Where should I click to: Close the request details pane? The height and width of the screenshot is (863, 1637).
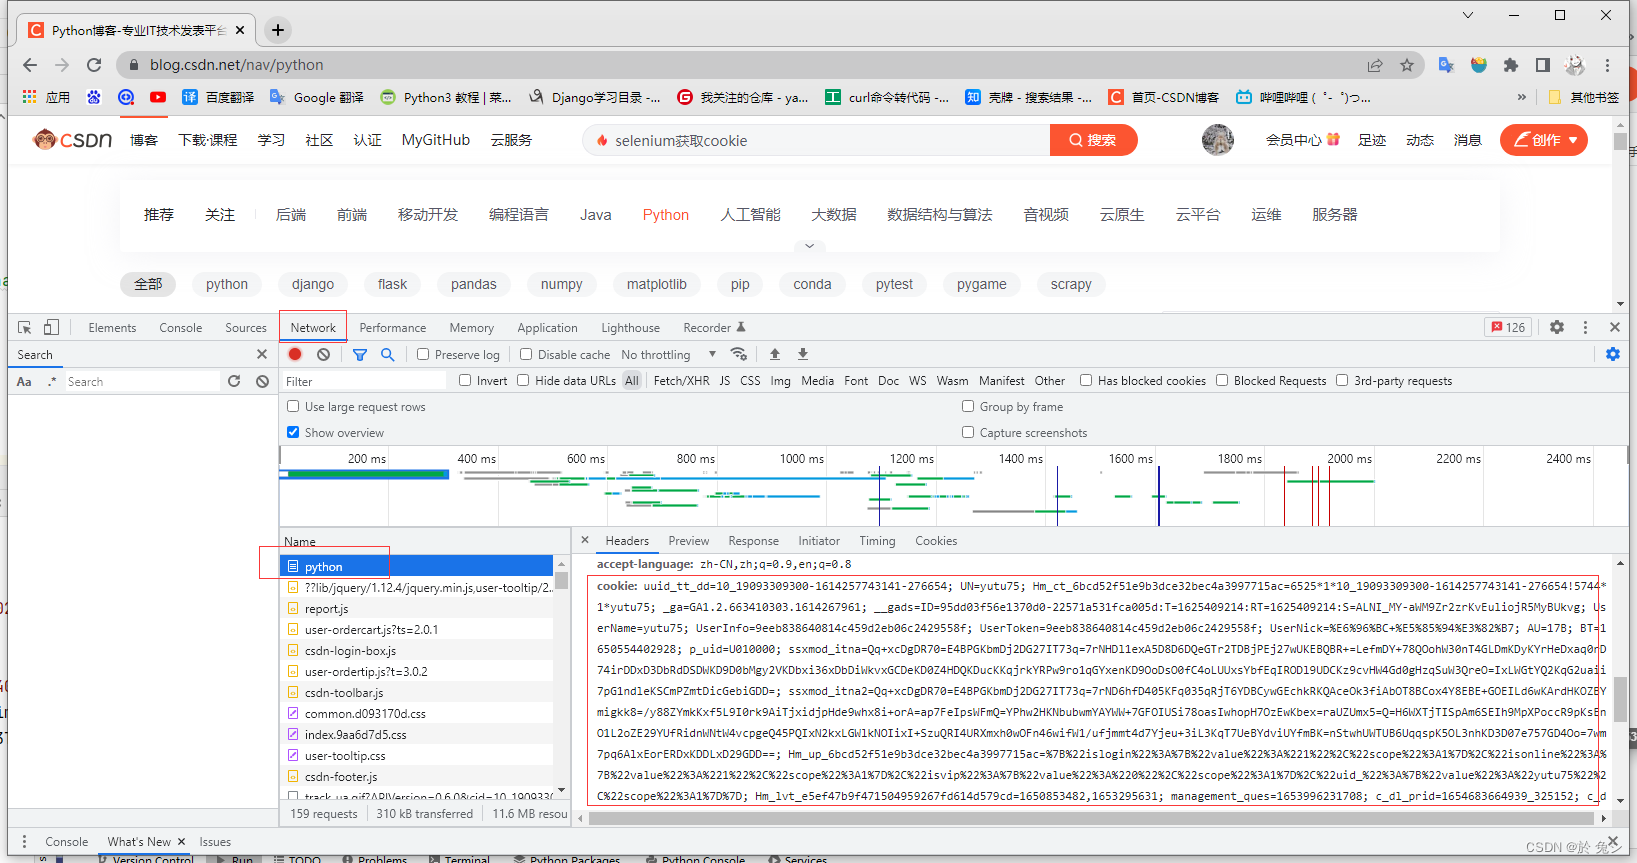[585, 540]
